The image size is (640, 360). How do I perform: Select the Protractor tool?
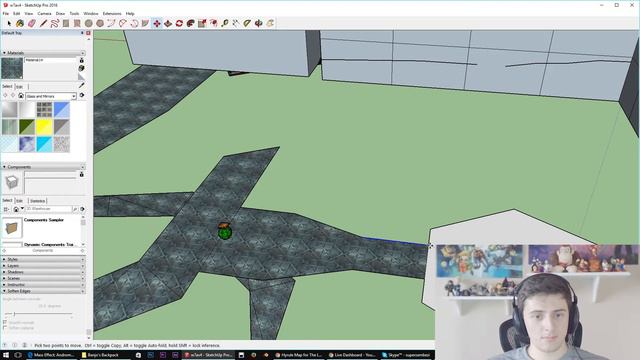click(247, 24)
